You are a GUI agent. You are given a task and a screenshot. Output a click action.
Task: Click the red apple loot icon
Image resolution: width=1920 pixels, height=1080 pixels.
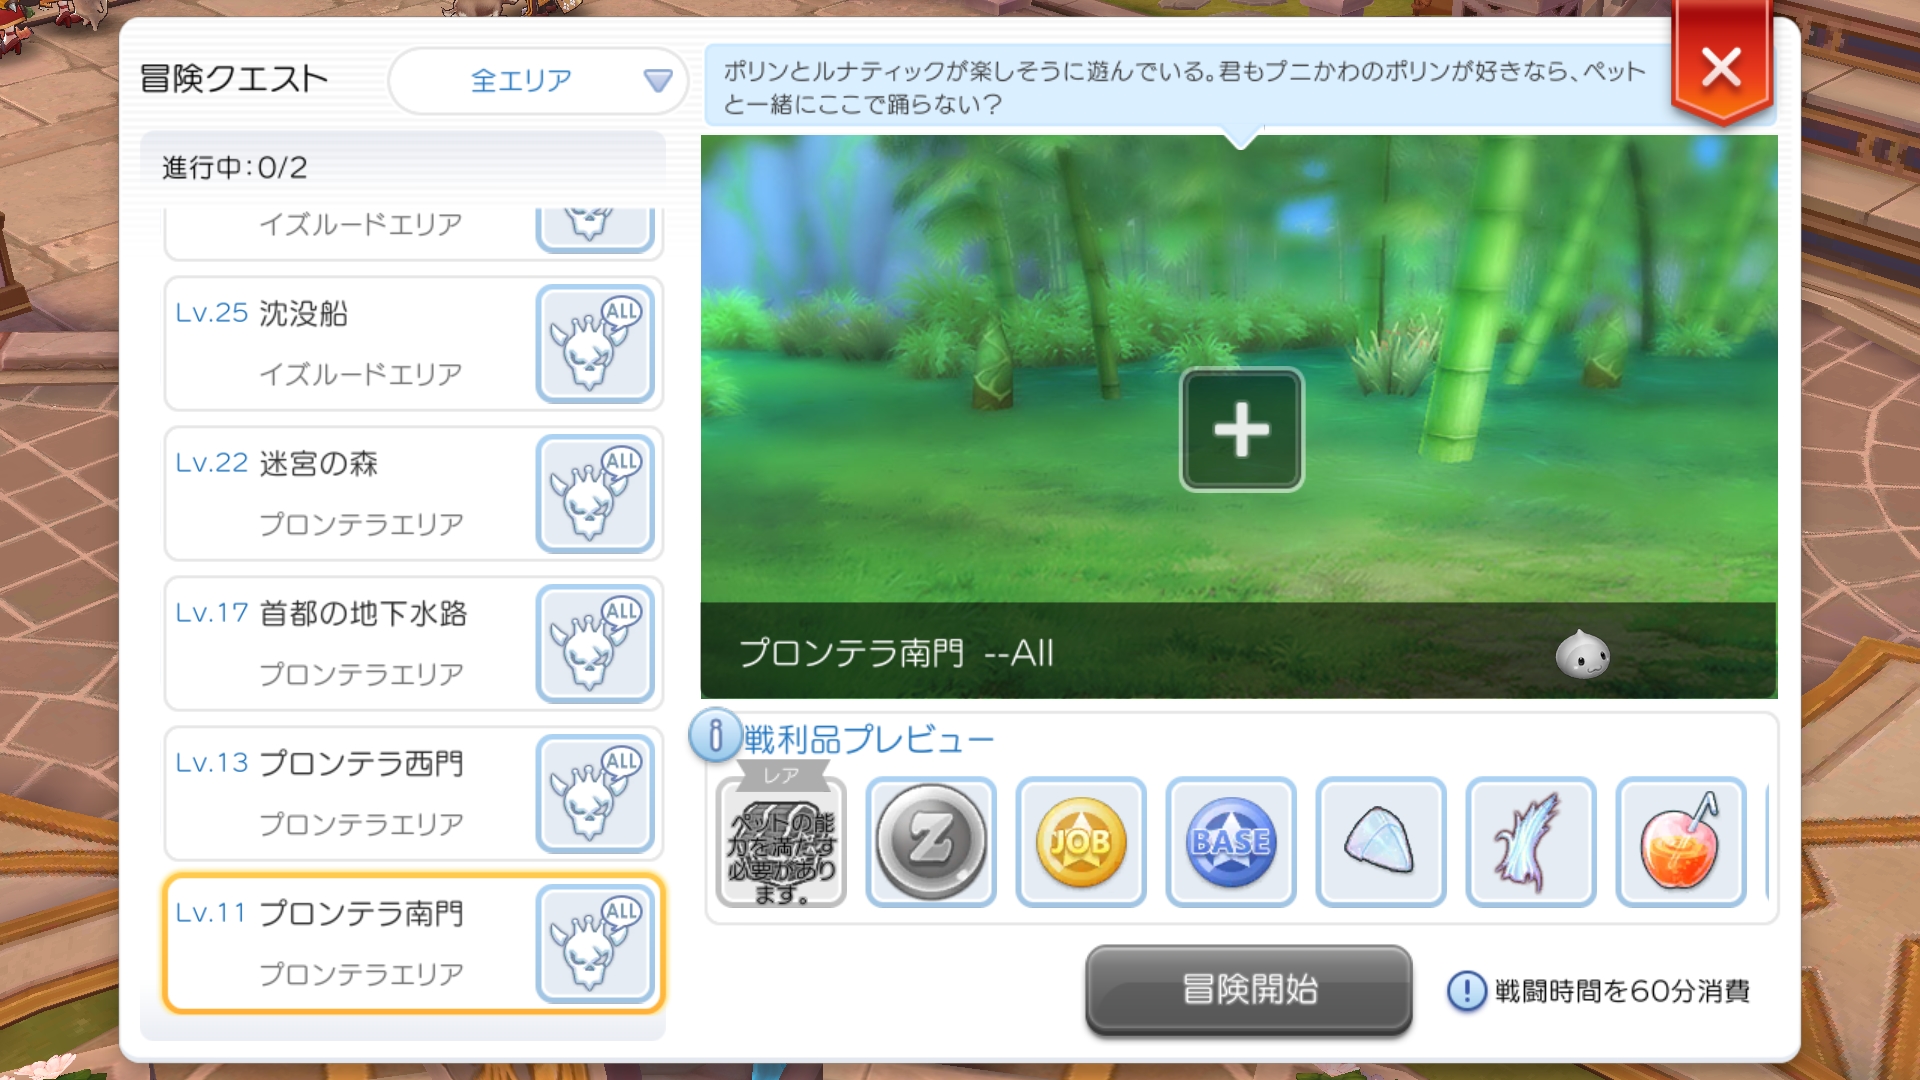1680,842
